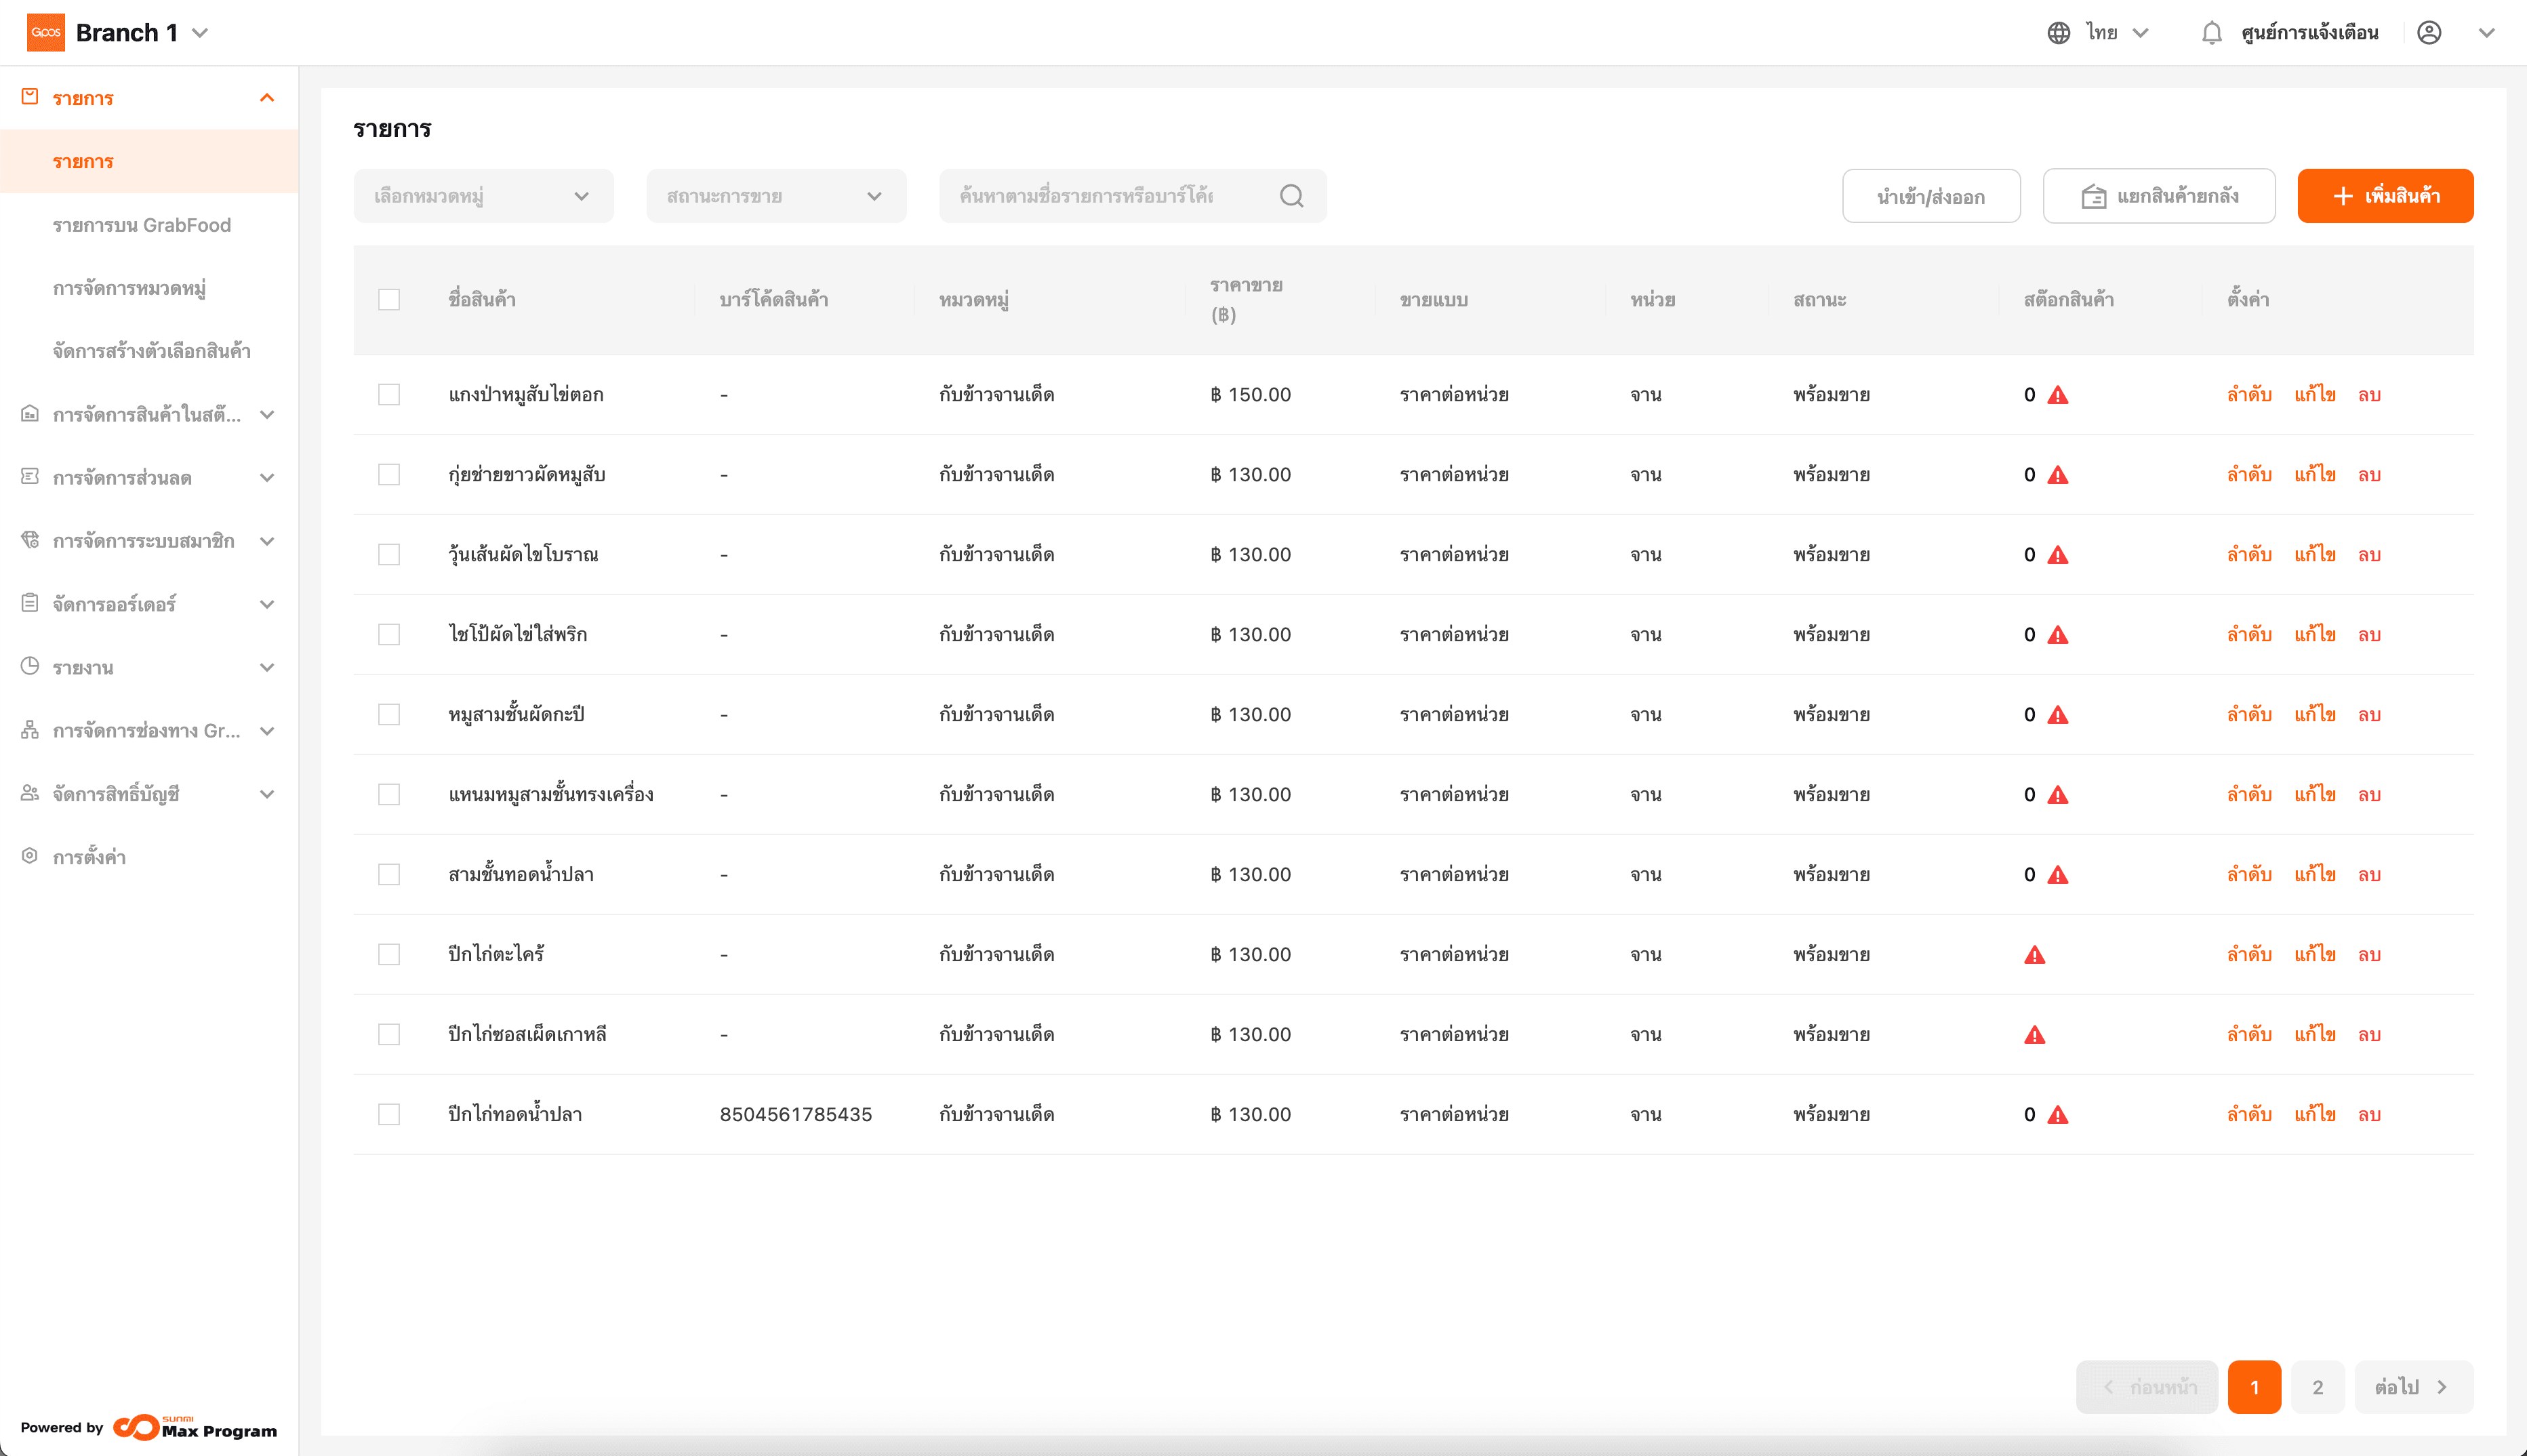Click the user account profile icon
The height and width of the screenshot is (1456, 2527).
pyautogui.click(x=2429, y=33)
